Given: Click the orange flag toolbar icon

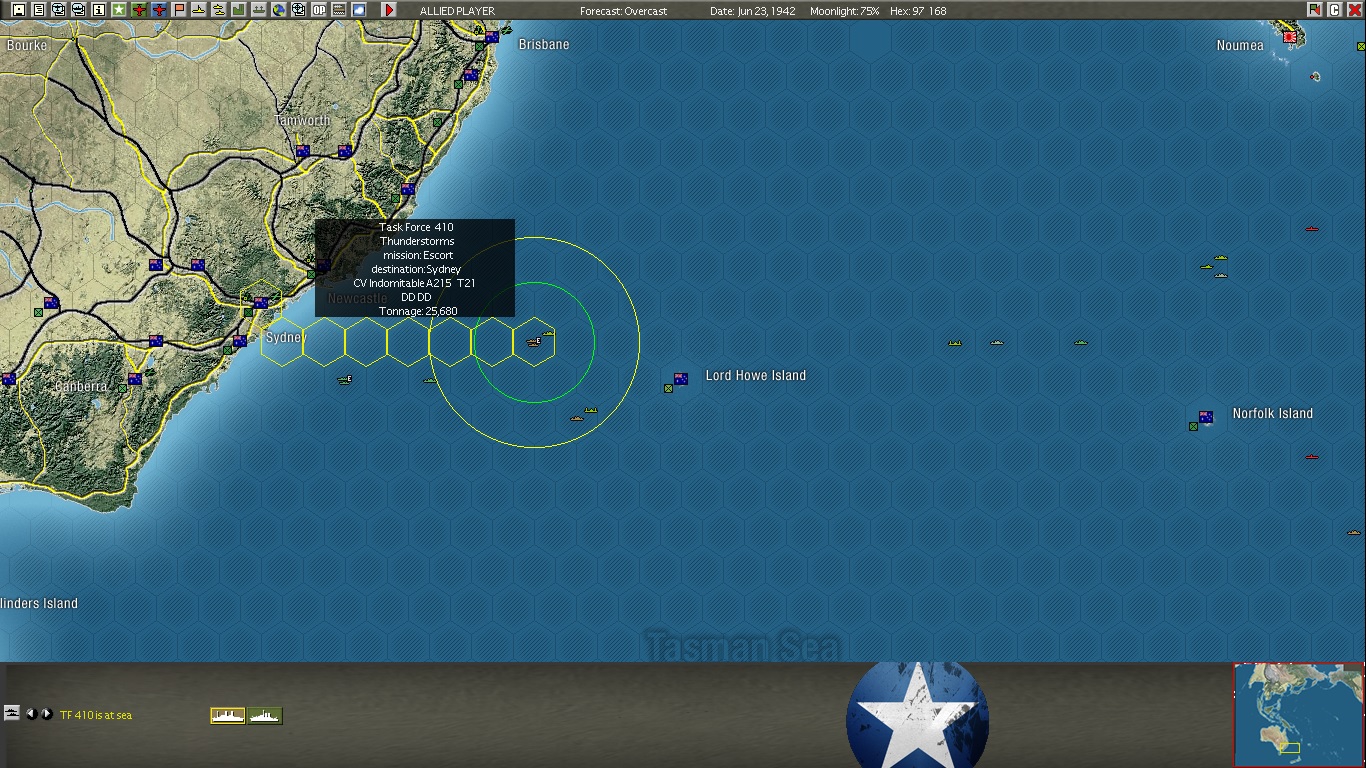Looking at the screenshot, I should click(x=179, y=10).
